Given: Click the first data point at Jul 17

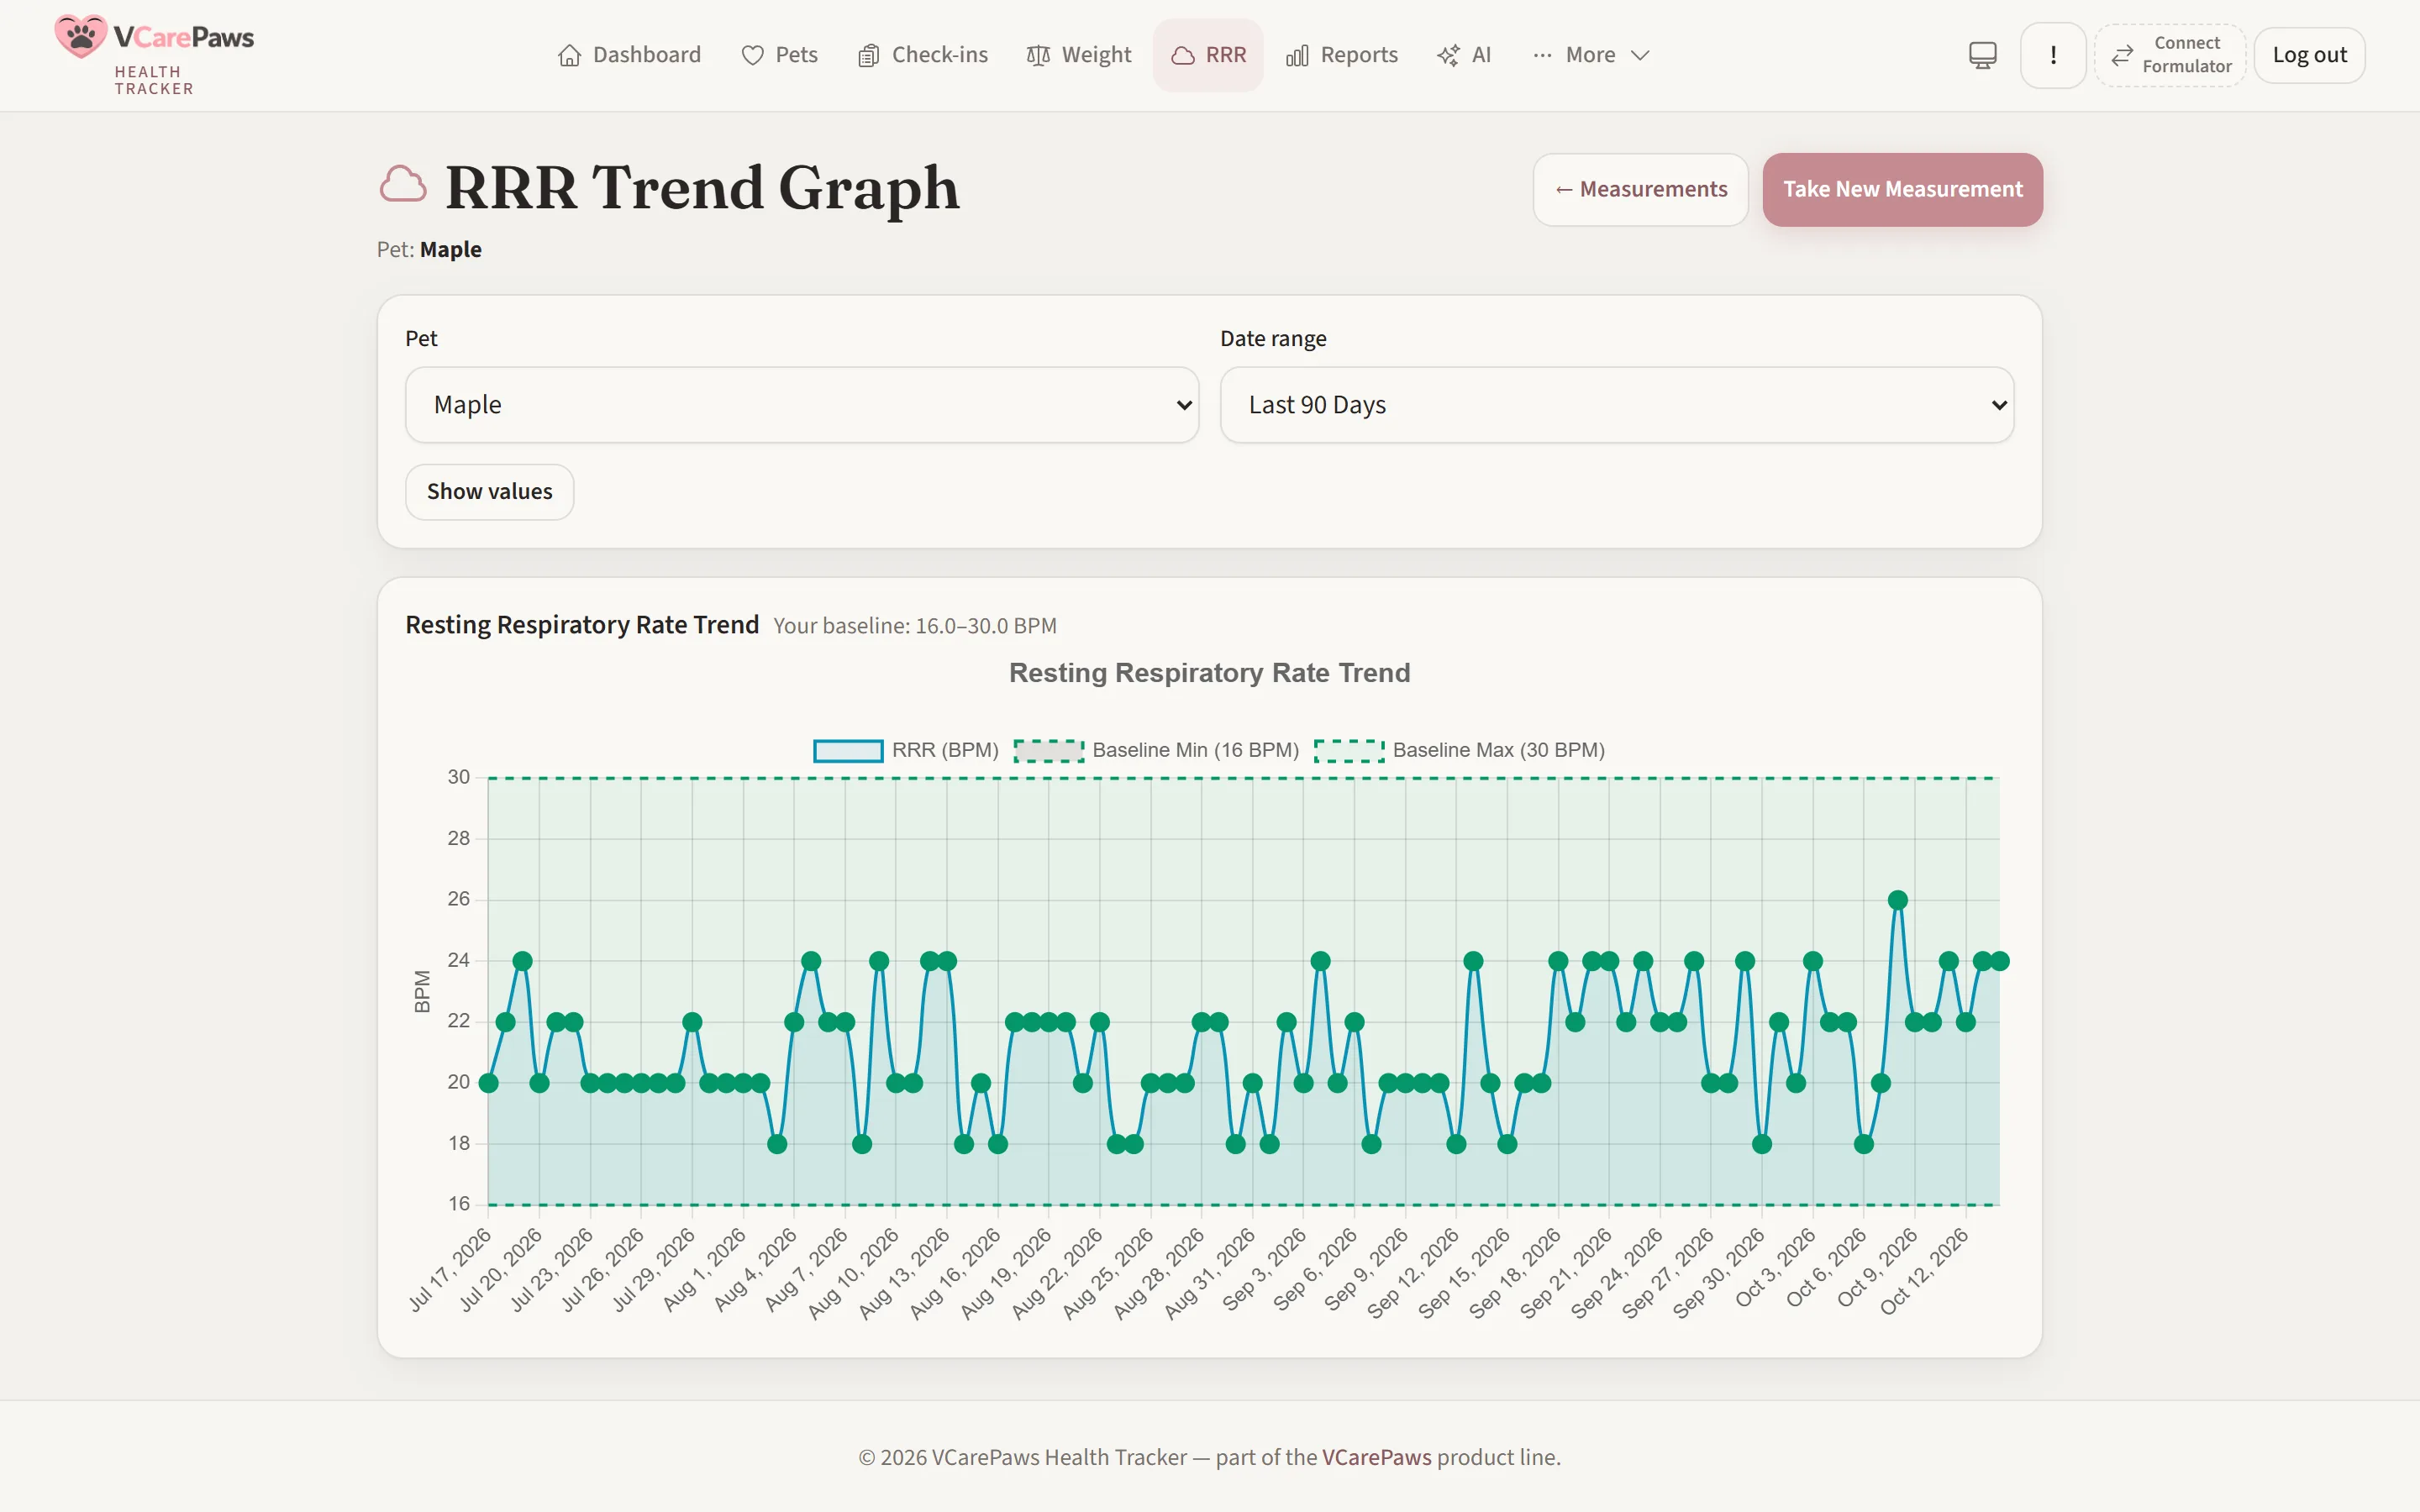Looking at the screenshot, I should pos(489,1083).
